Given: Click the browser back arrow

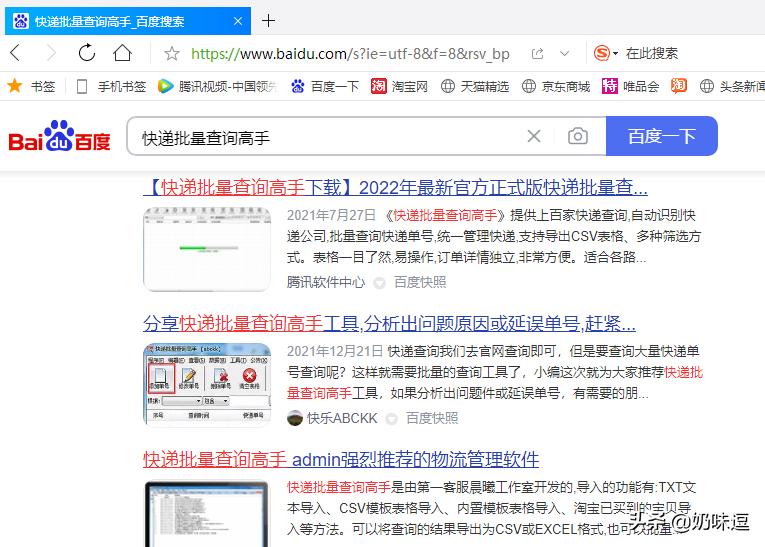Looking at the screenshot, I should coord(15,53).
